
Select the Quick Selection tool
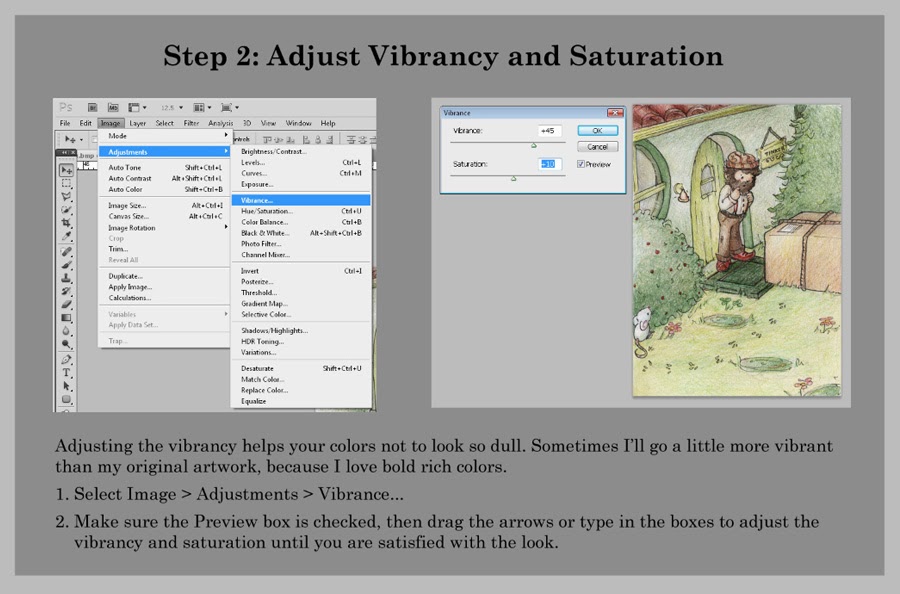[67, 210]
